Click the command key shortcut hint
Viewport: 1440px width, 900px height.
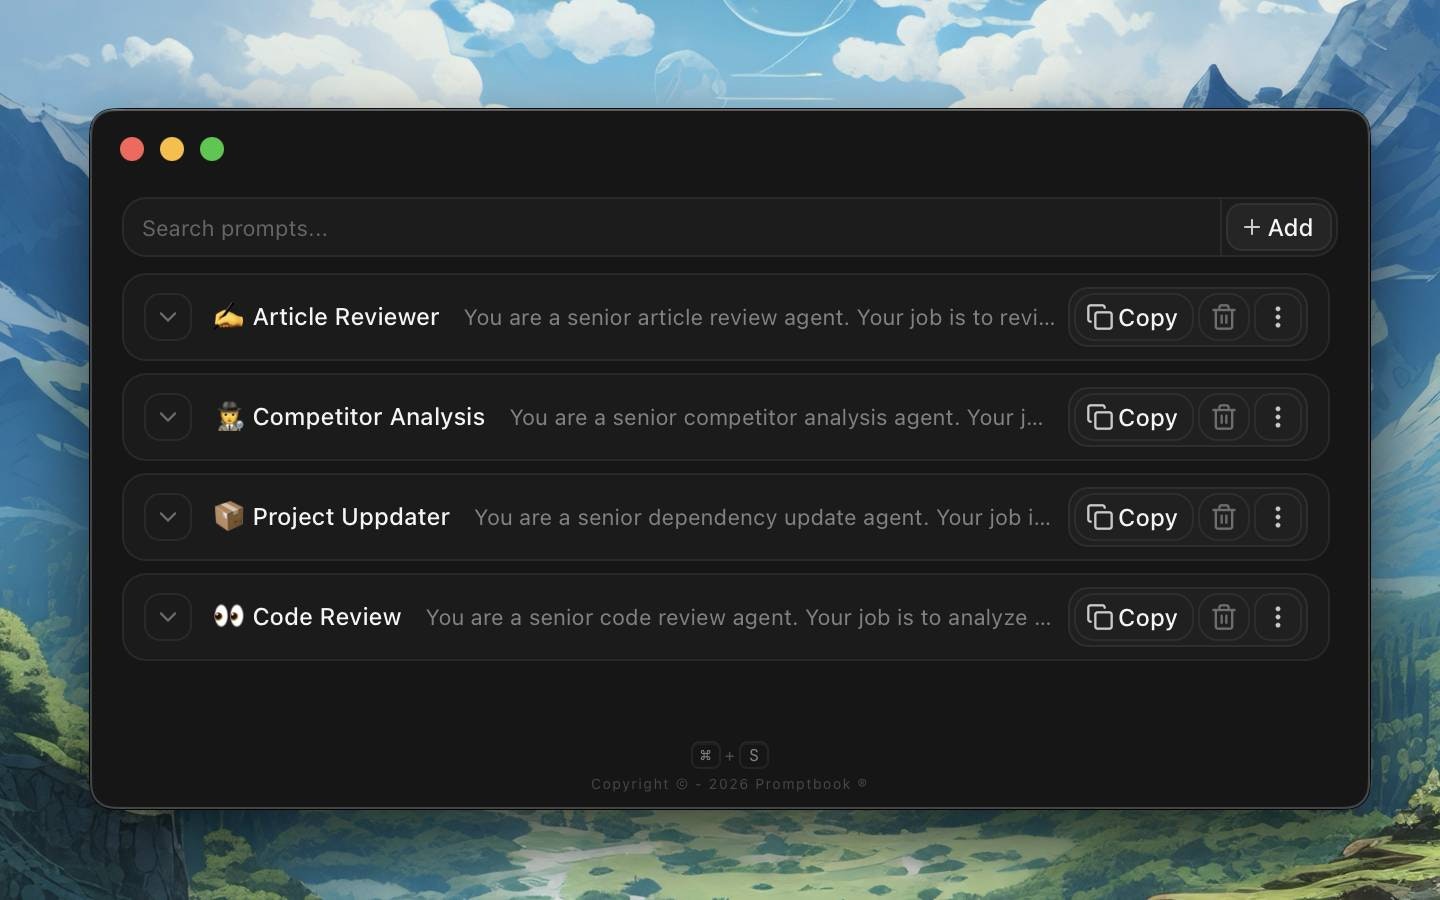click(705, 755)
